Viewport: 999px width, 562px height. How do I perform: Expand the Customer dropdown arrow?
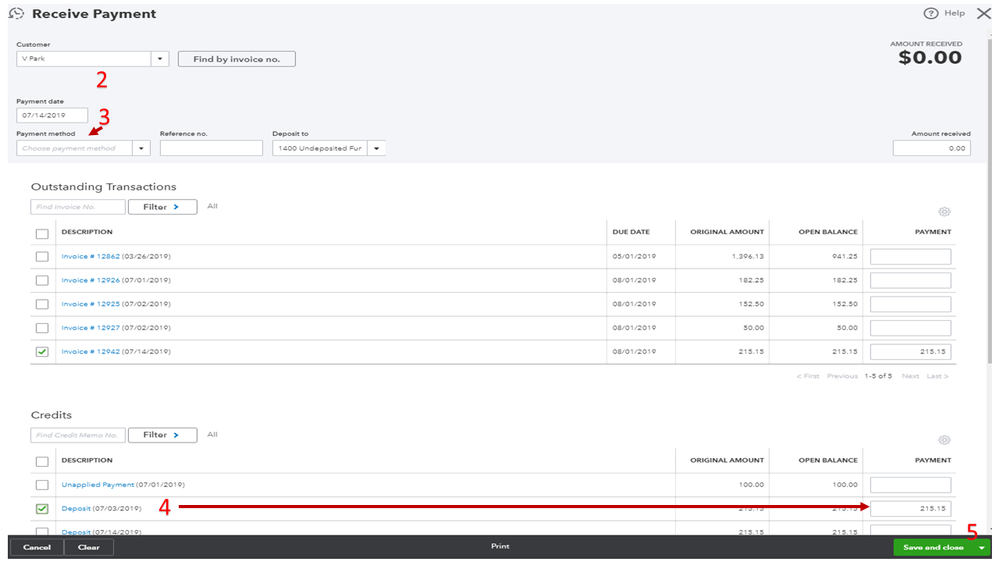point(160,59)
